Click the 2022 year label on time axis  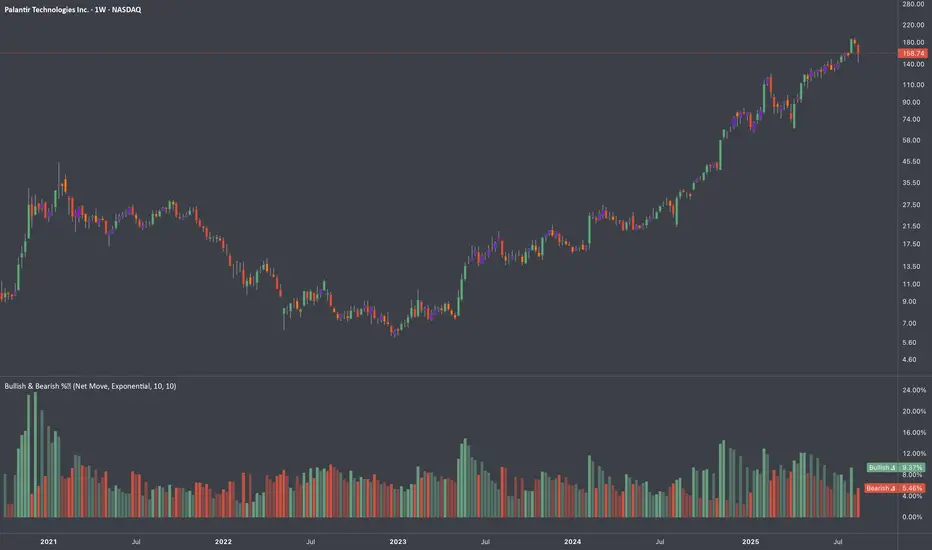(222, 541)
